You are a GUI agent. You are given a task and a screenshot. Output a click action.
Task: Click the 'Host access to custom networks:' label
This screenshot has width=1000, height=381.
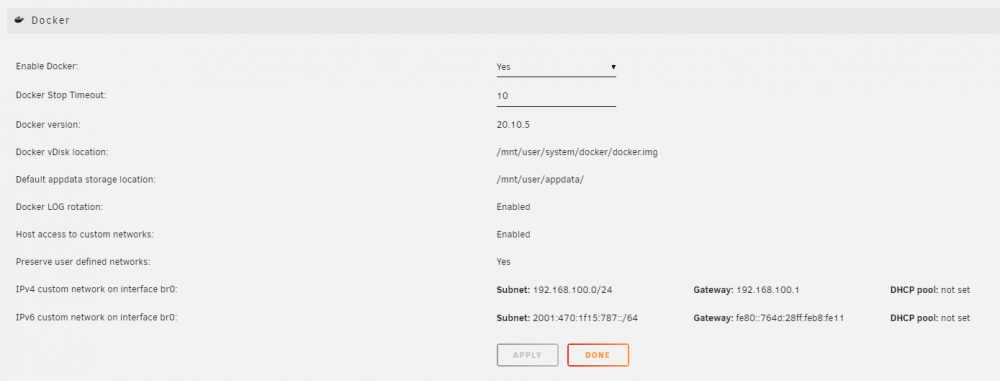85,234
